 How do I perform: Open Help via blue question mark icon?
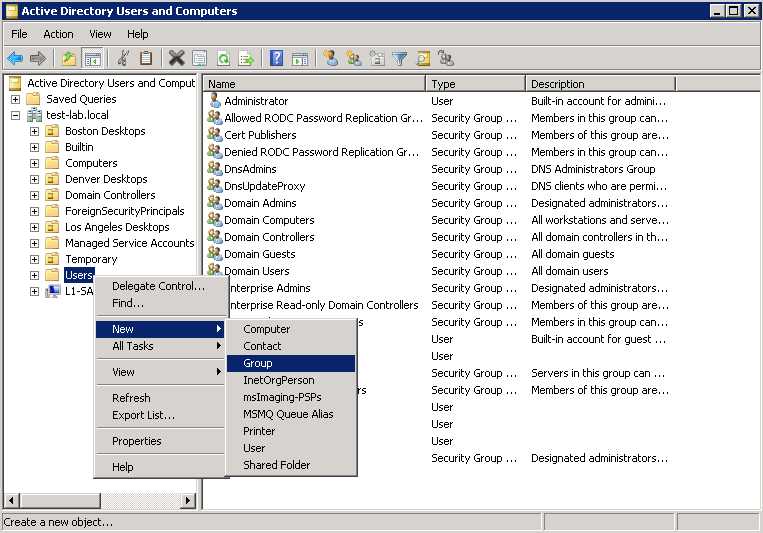point(276,58)
